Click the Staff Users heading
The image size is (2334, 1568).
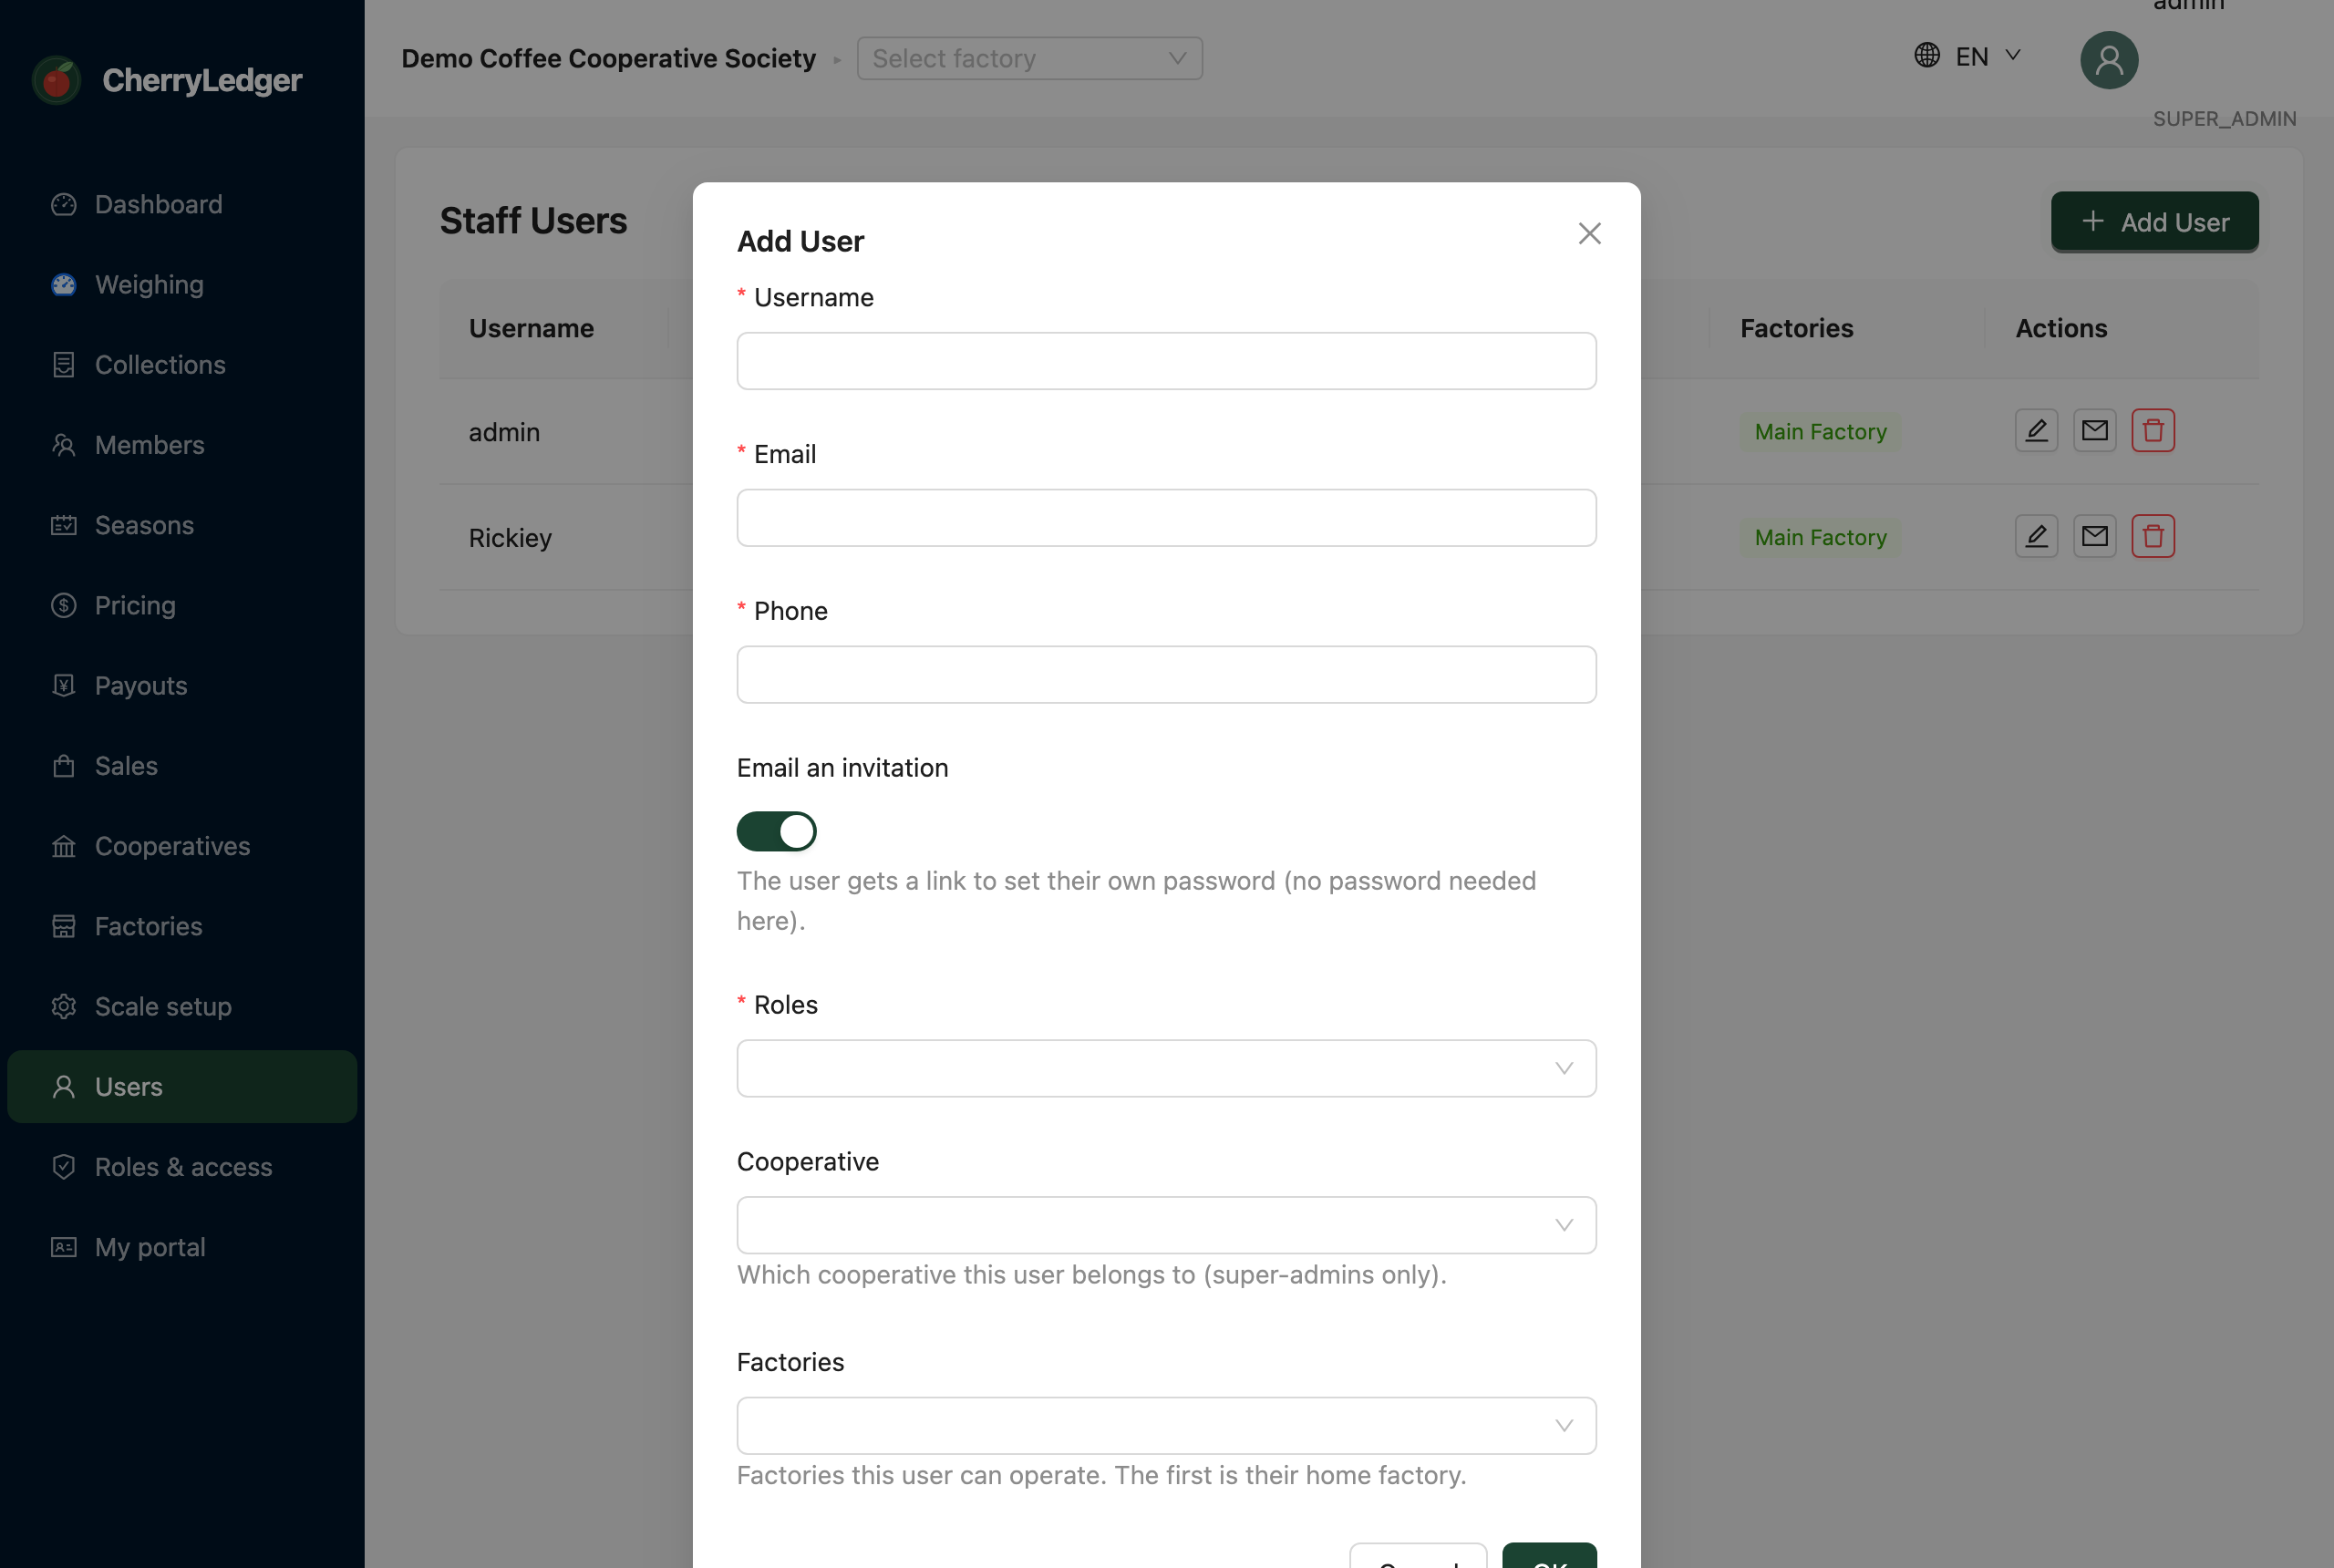click(x=533, y=221)
